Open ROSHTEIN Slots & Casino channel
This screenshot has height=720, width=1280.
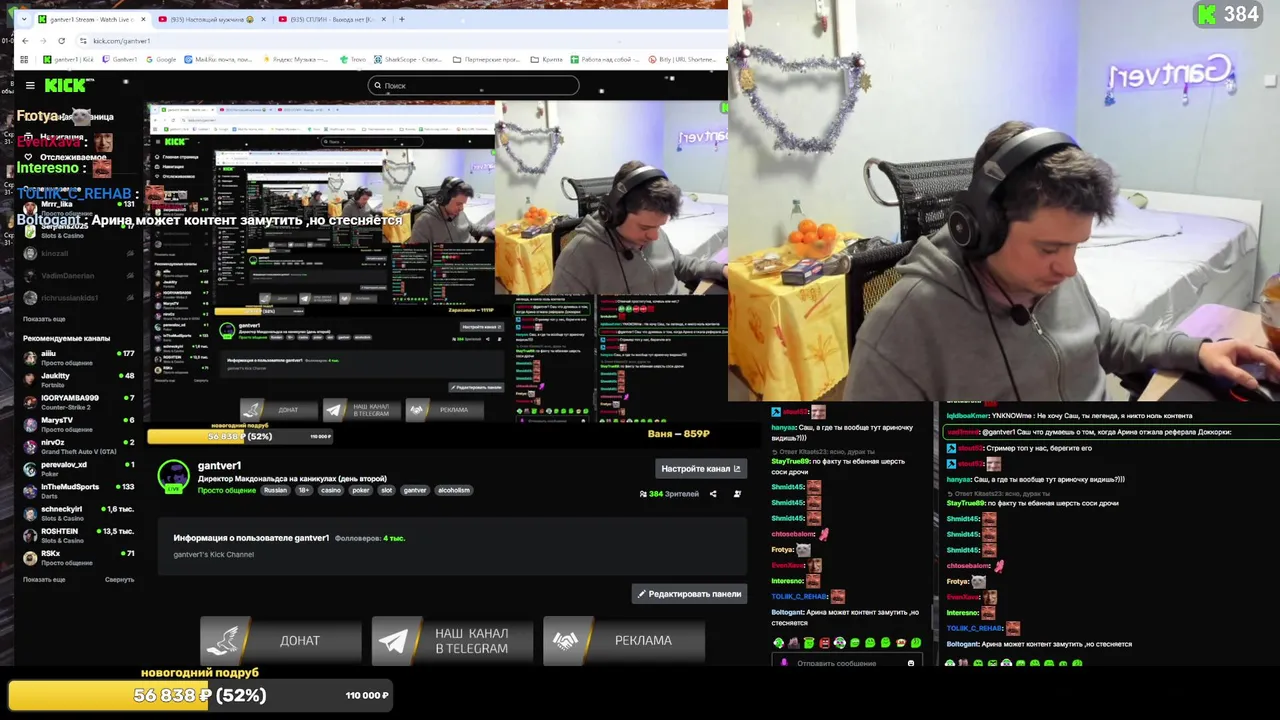(x=78, y=535)
